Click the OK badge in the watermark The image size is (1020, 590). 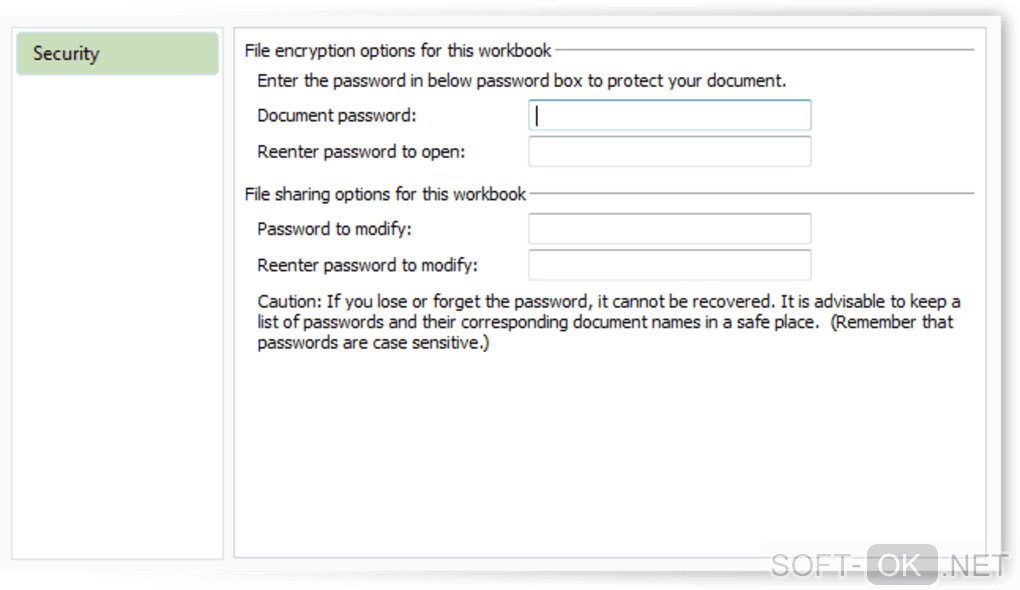tap(901, 565)
